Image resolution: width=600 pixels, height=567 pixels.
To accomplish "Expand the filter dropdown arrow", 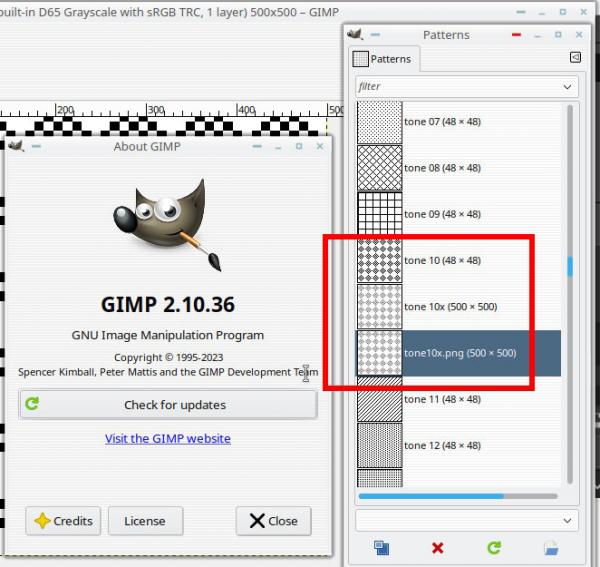I will click(567, 87).
